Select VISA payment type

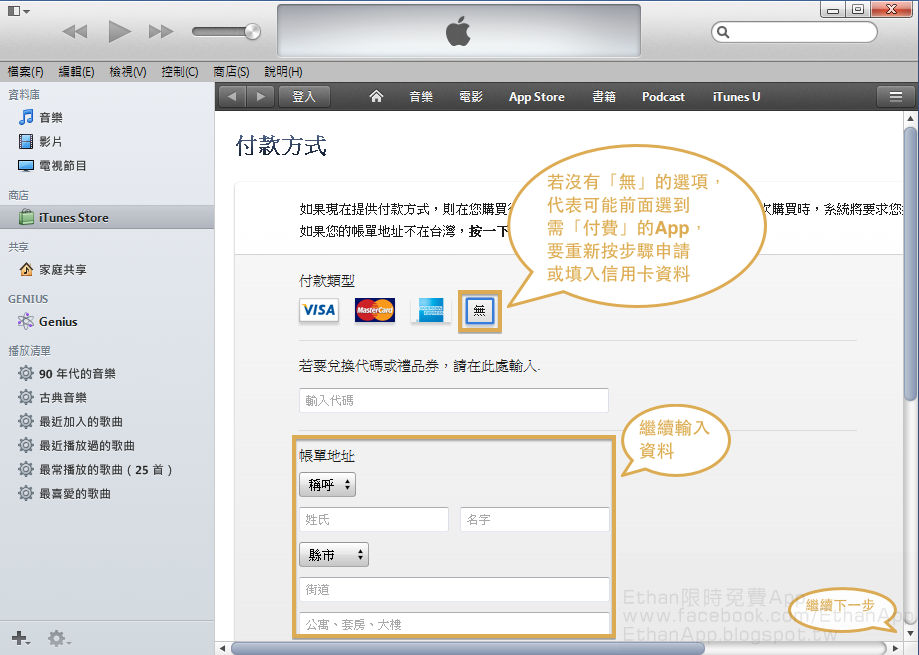319,310
